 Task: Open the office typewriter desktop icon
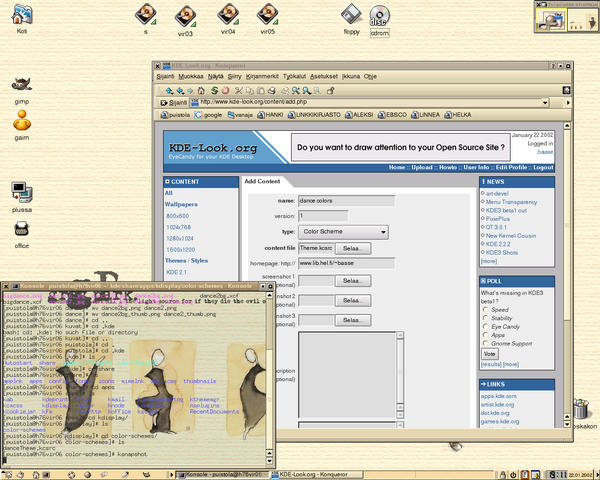(x=22, y=235)
